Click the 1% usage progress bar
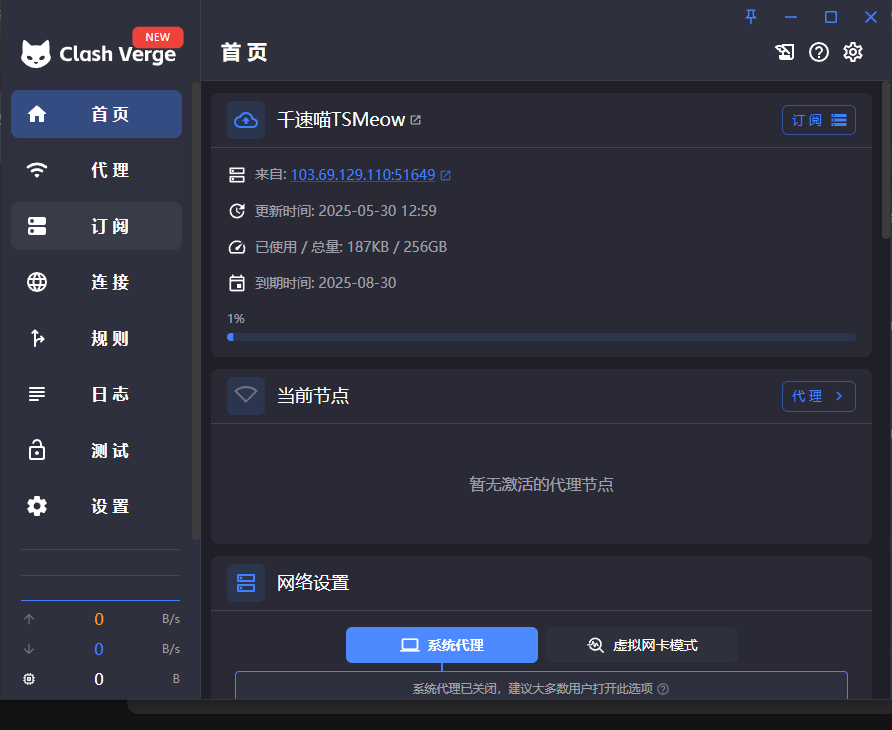The image size is (892, 730). pos(541,337)
